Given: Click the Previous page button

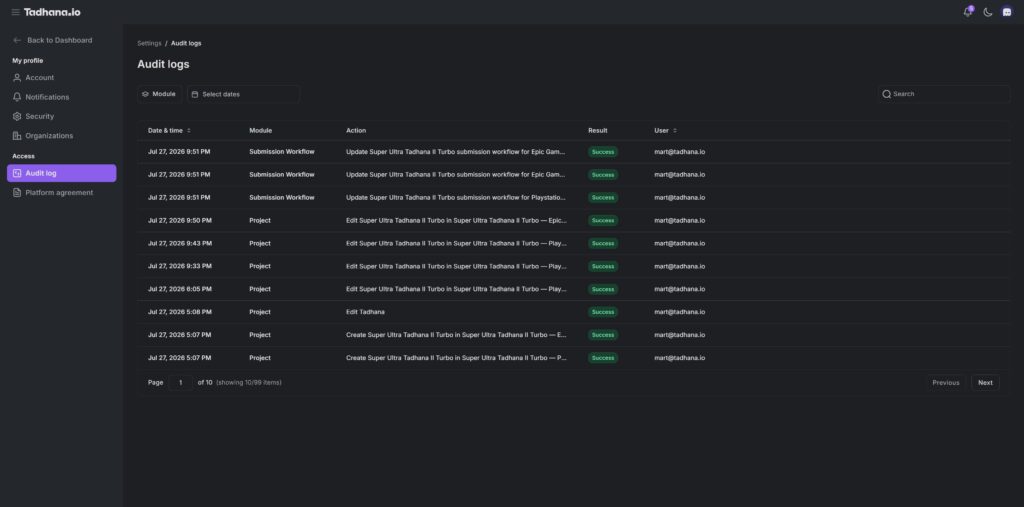Looking at the screenshot, I should coord(946,383).
